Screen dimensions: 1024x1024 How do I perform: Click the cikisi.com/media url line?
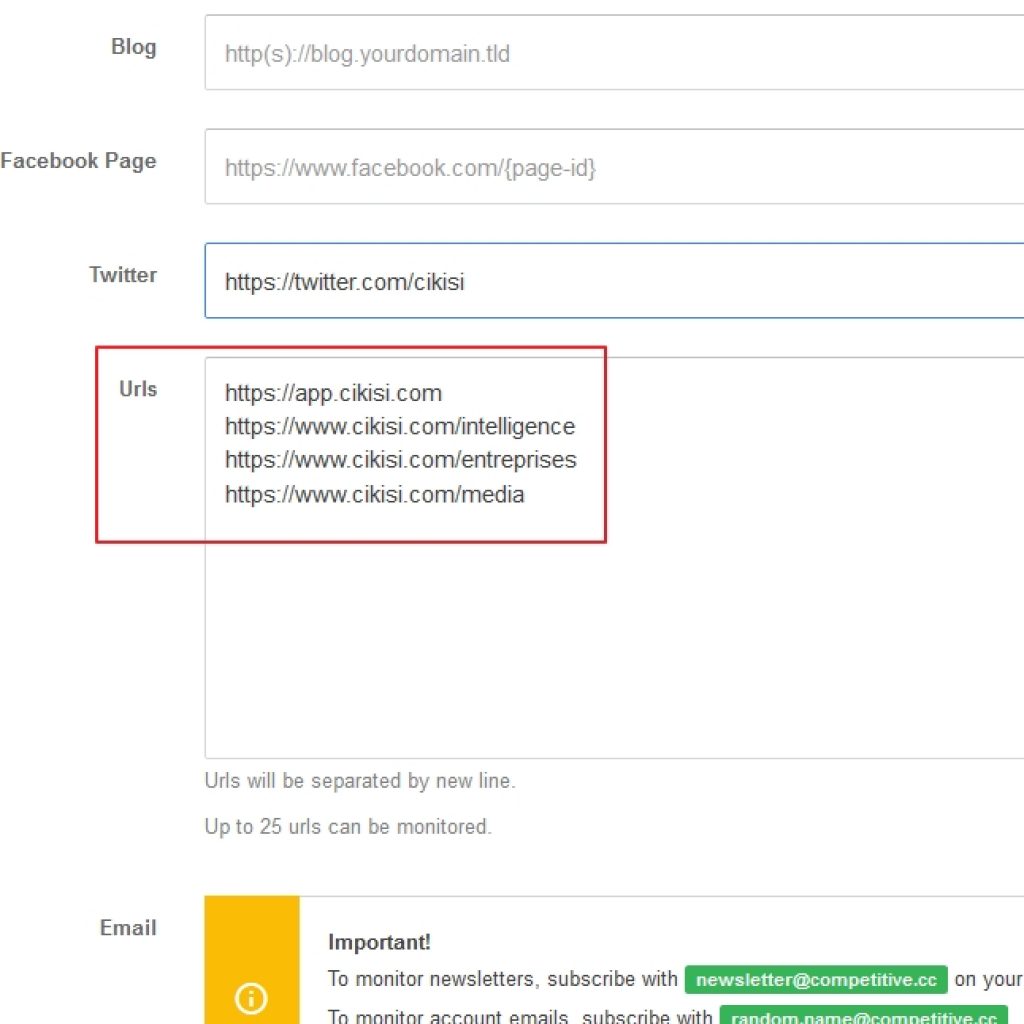pos(374,494)
